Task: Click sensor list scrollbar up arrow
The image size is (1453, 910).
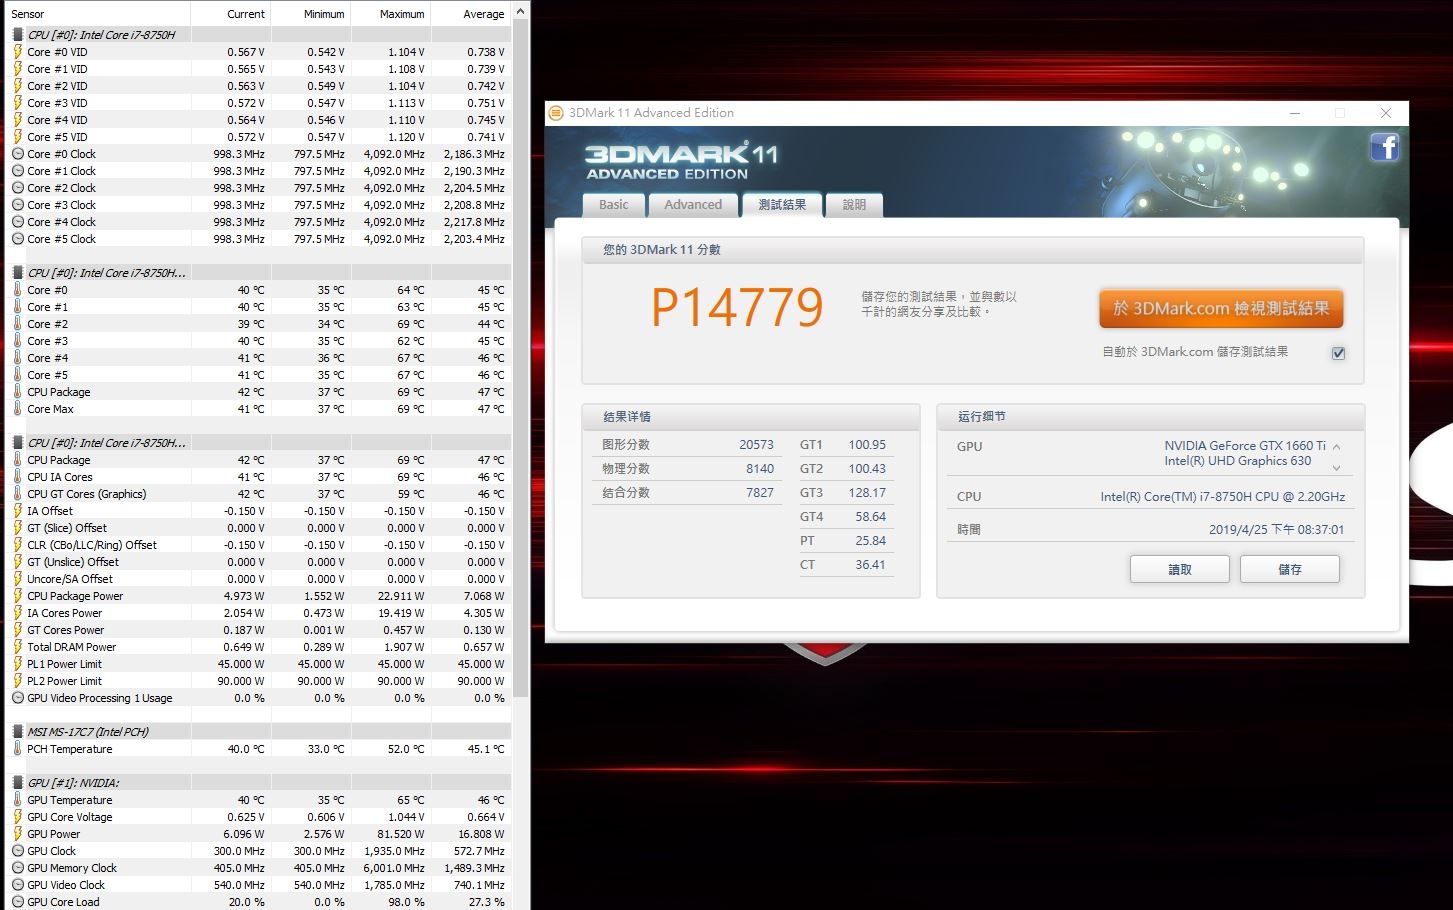Action: tap(520, 12)
